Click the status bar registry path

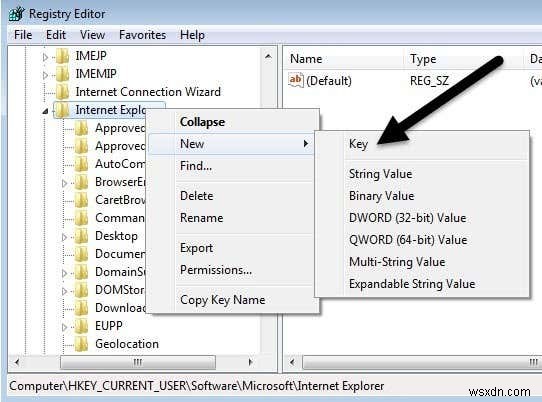[x=197, y=386]
